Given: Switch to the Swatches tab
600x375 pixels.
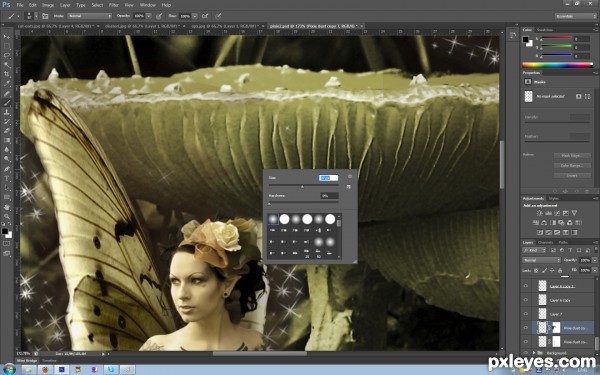Looking at the screenshot, I should [x=545, y=30].
